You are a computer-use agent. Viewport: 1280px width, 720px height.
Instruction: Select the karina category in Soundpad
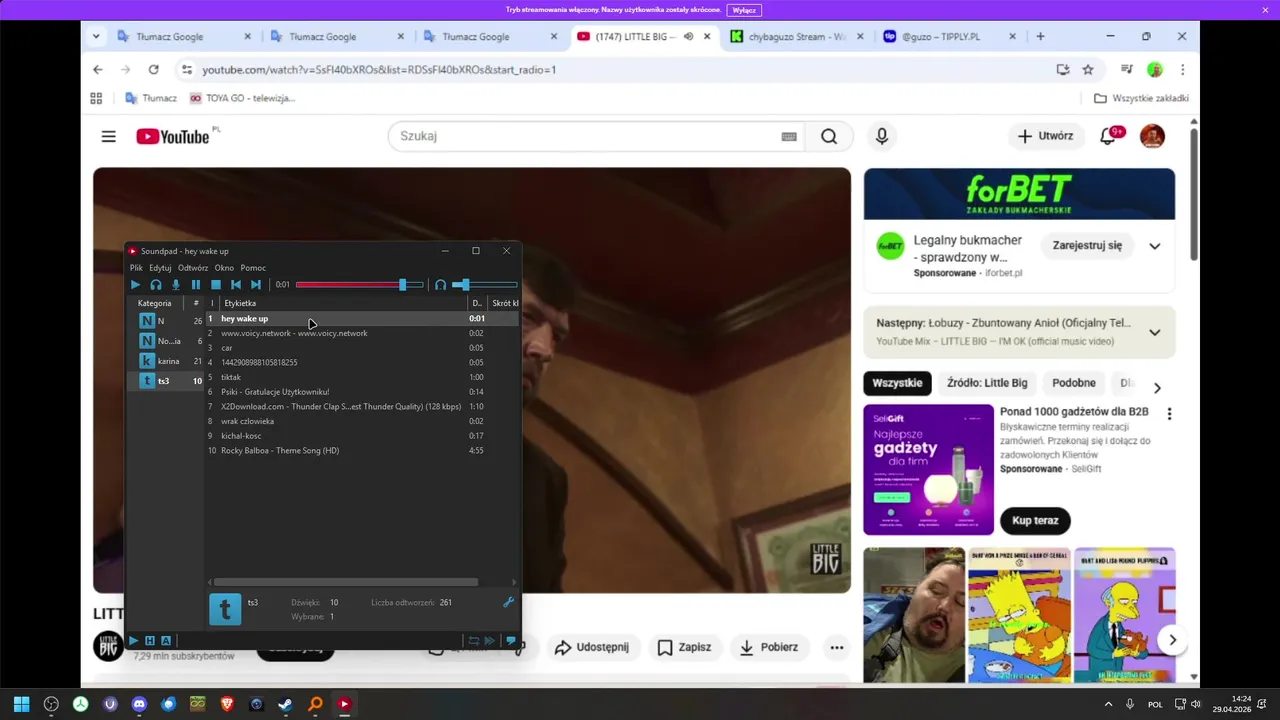pyautogui.click(x=167, y=361)
